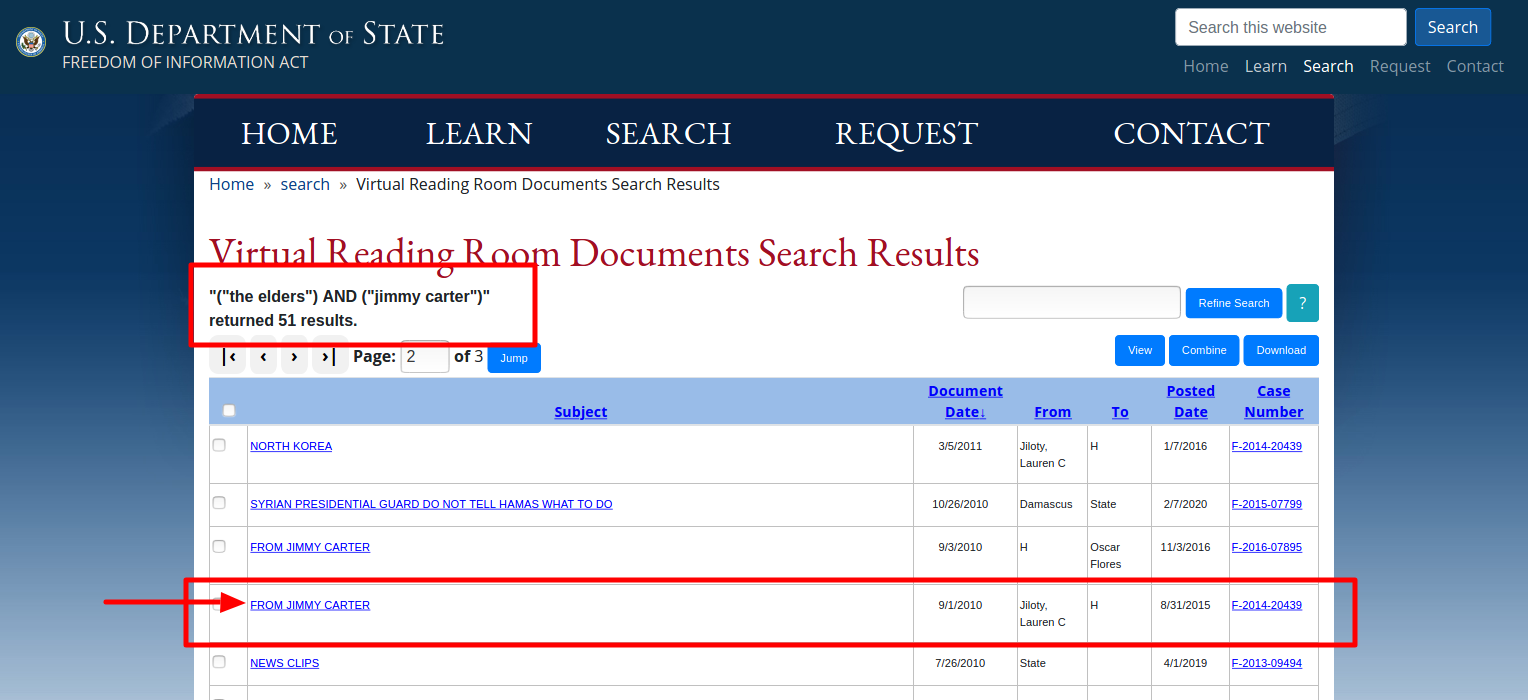Focus the refine search text box
Viewport: 1528px width, 700px height.
coord(1072,302)
